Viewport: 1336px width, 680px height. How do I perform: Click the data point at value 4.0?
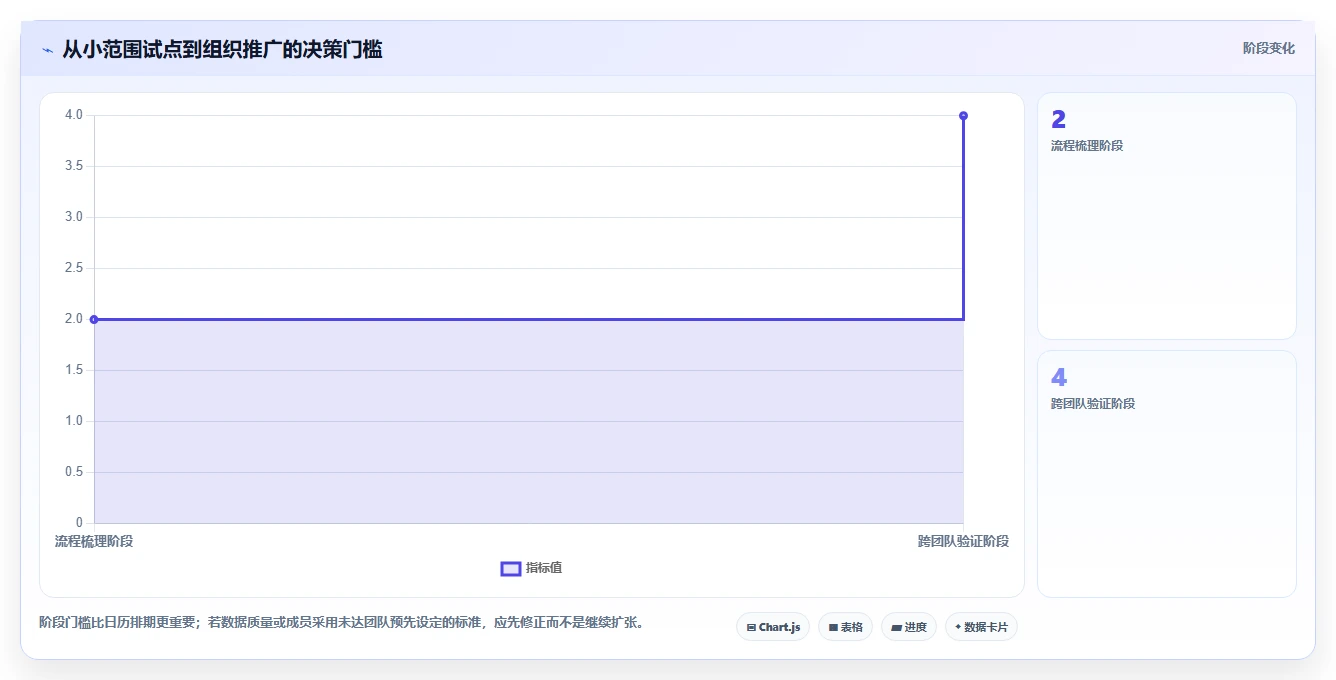pyautogui.click(x=963, y=115)
